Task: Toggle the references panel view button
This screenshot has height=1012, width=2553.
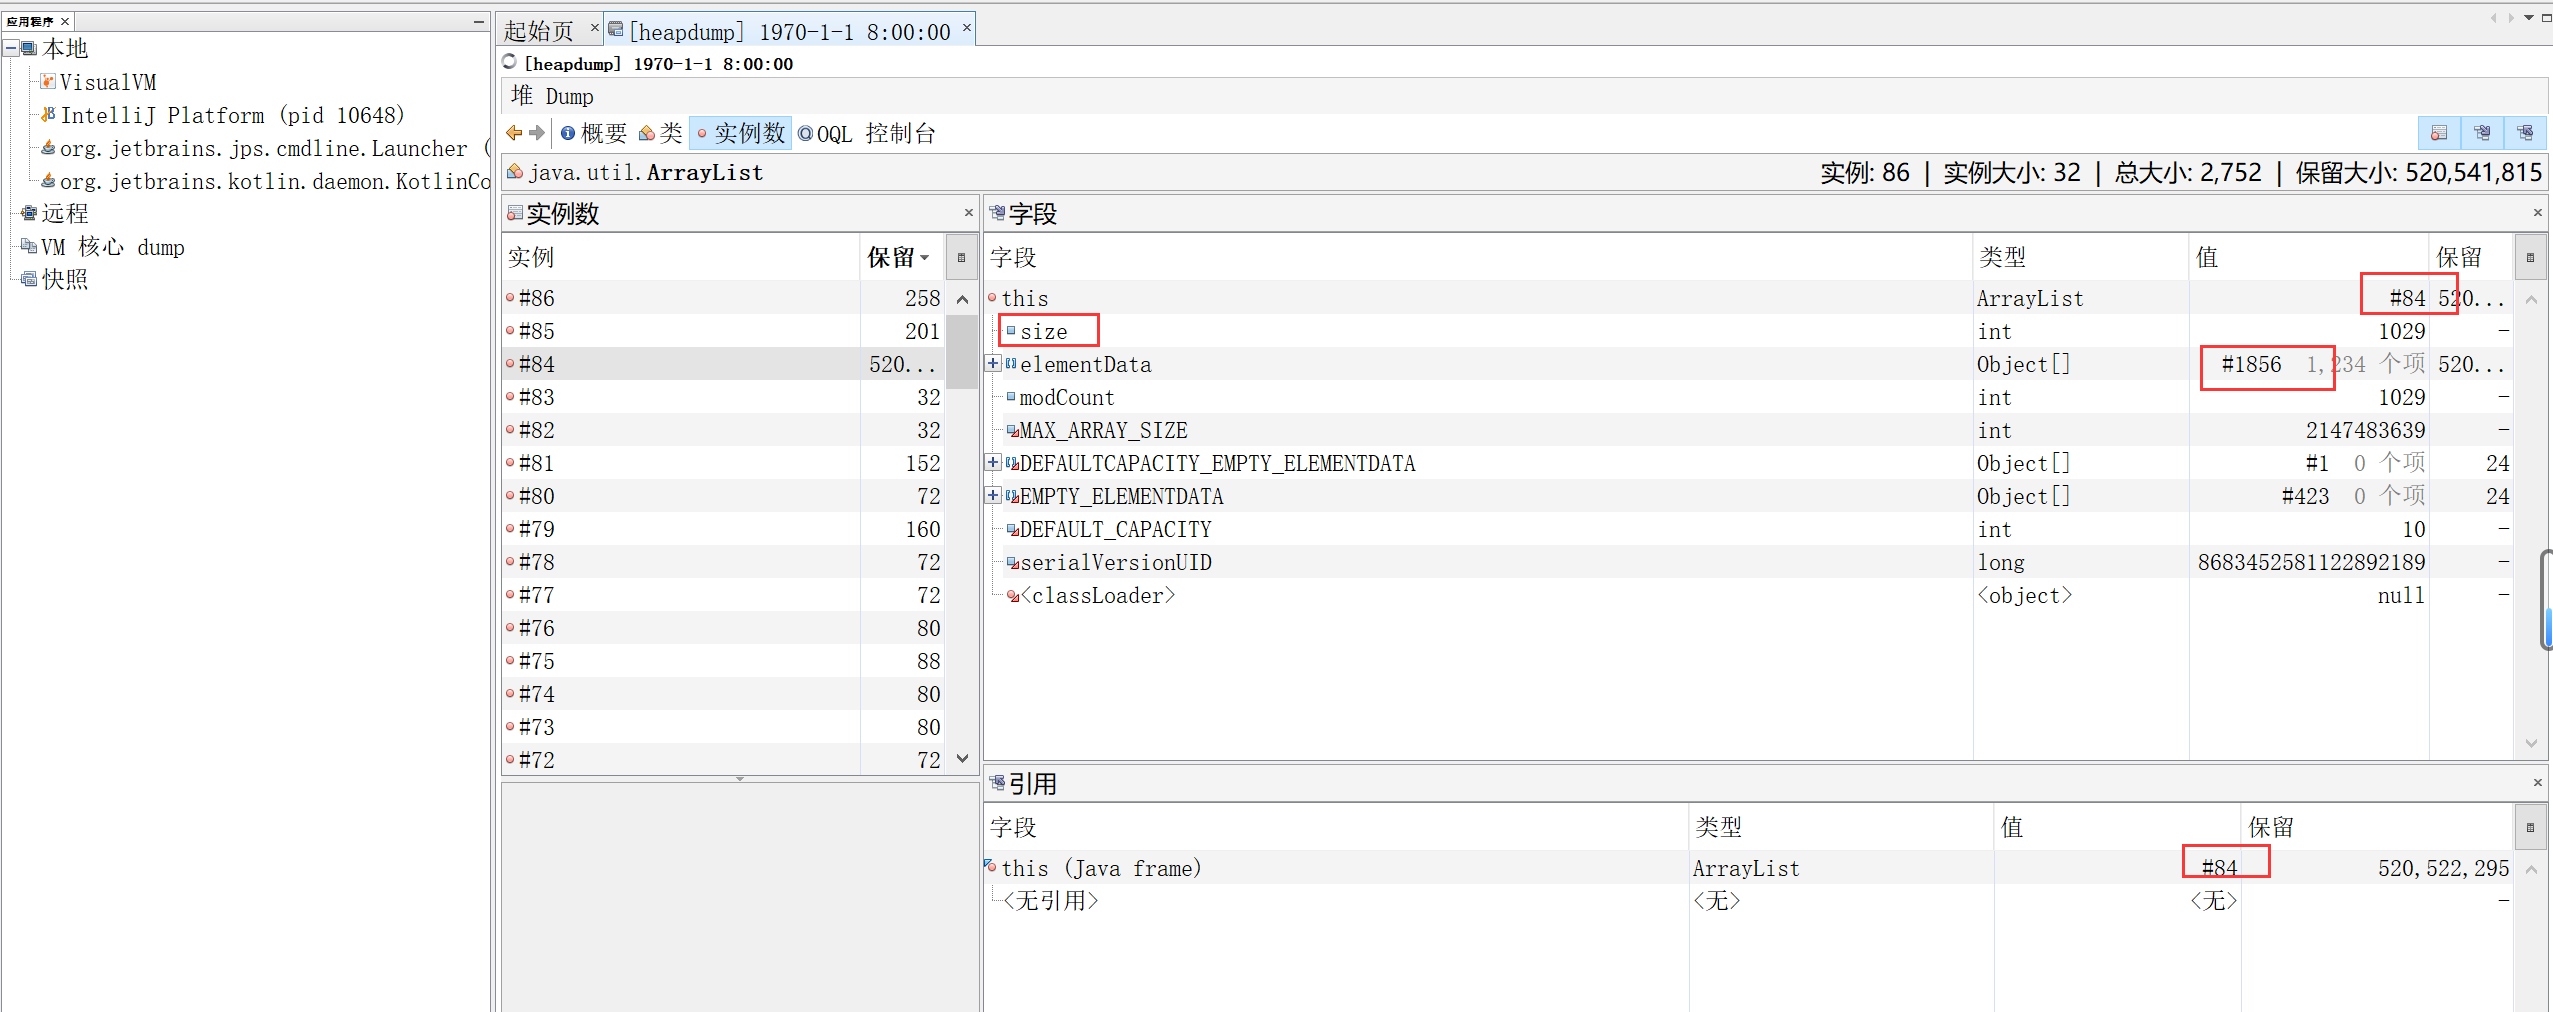Action: 2525,133
